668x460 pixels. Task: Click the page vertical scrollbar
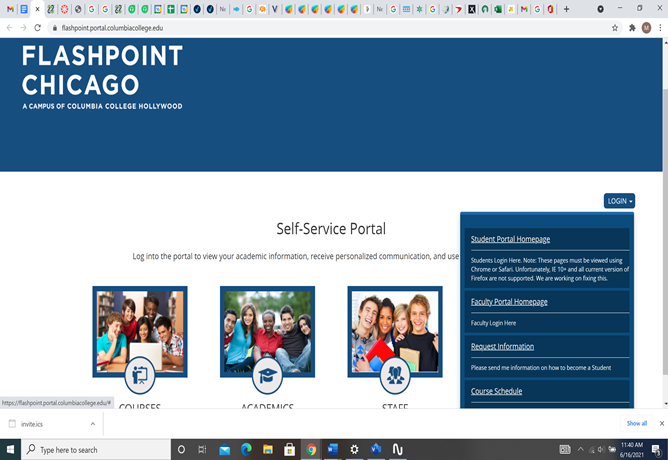click(x=665, y=230)
